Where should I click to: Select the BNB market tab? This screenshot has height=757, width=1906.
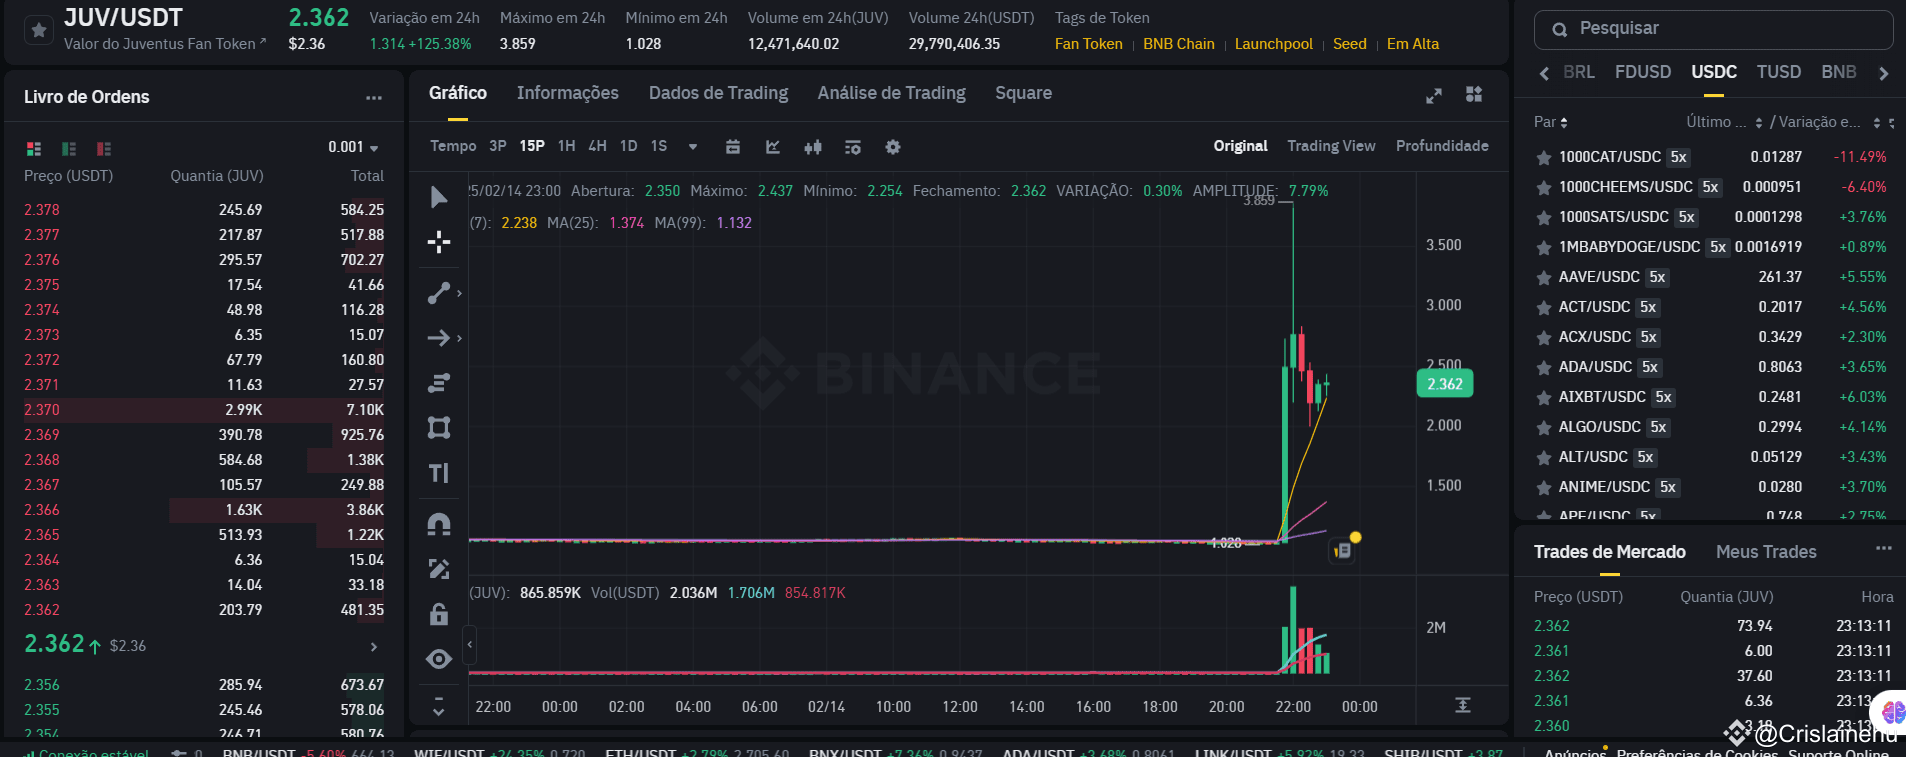click(x=1838, y=72)
